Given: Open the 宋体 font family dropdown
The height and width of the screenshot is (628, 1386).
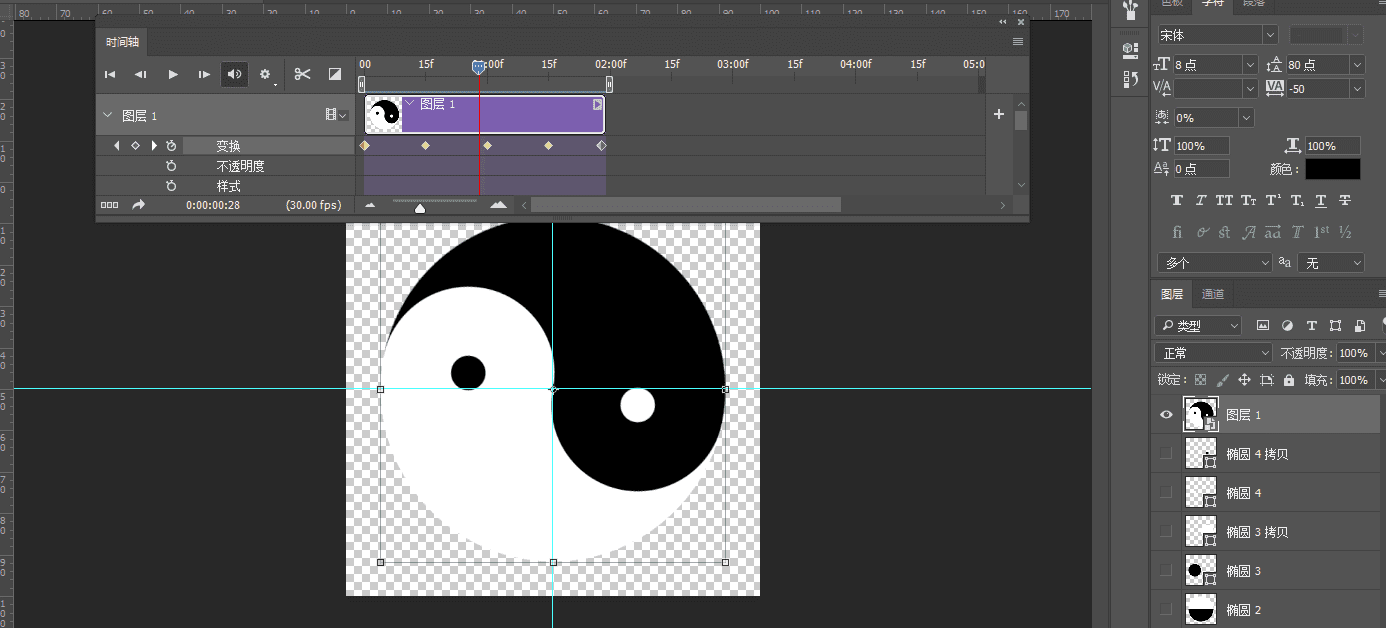Looking at the screenshot, I should (1270, 35).
